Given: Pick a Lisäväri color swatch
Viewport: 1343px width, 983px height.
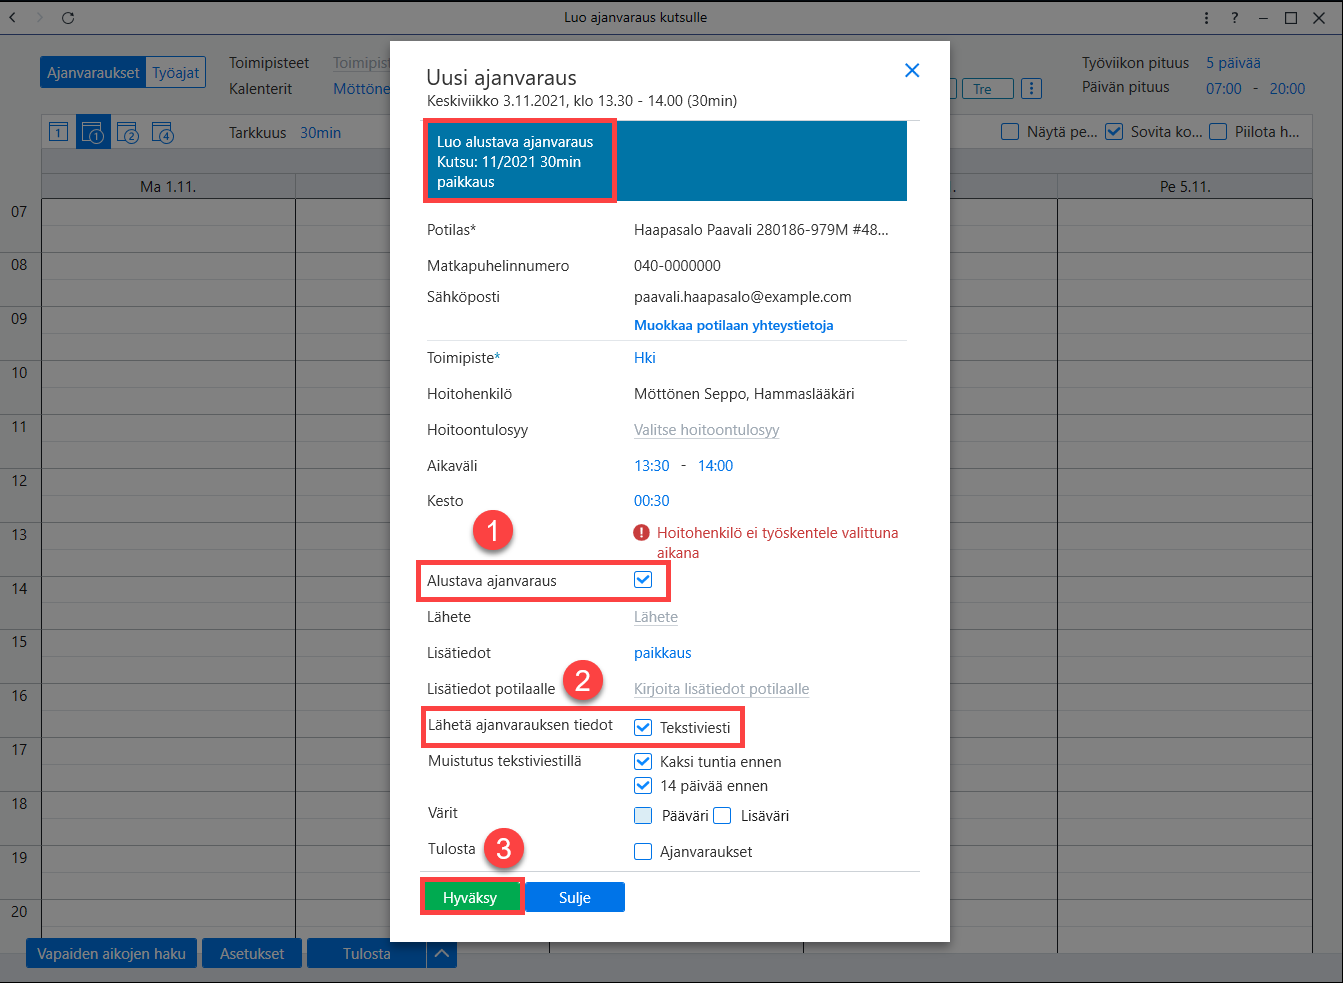Looking at the screenshot, I should (722, 815).
